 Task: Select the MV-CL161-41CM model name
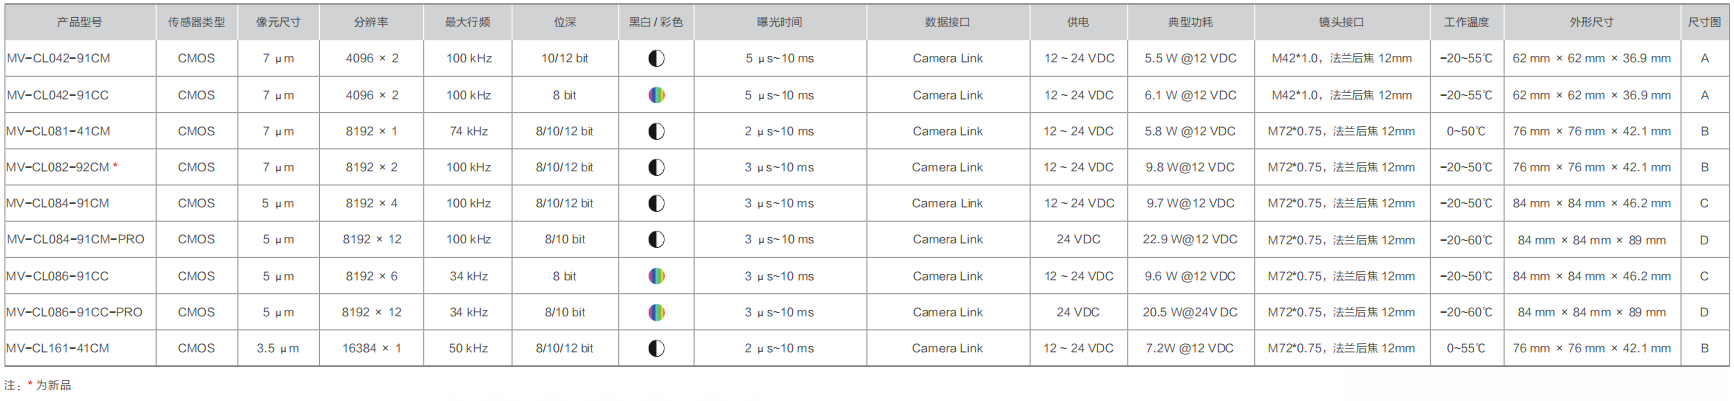click(x=58, y=348)
